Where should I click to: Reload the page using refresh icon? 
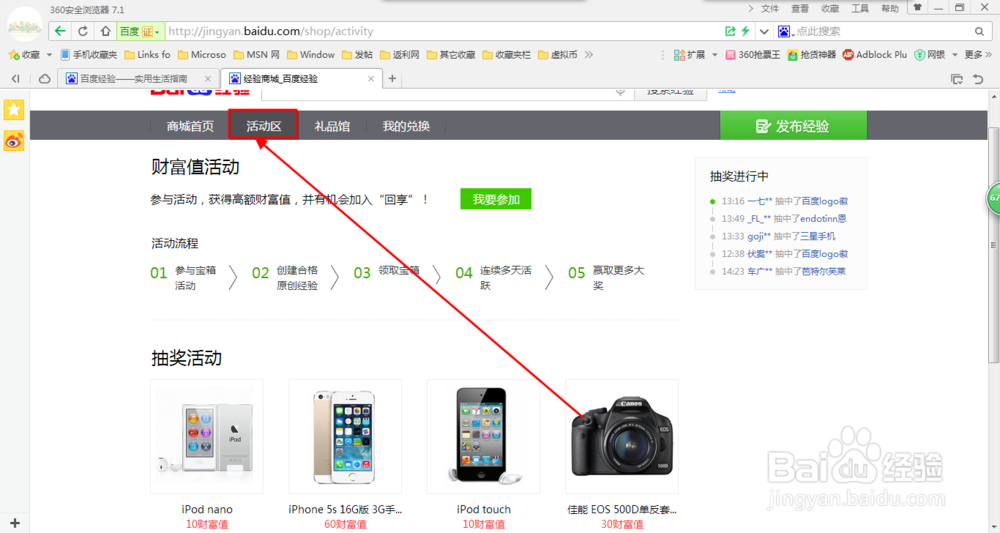pos(83,31)
